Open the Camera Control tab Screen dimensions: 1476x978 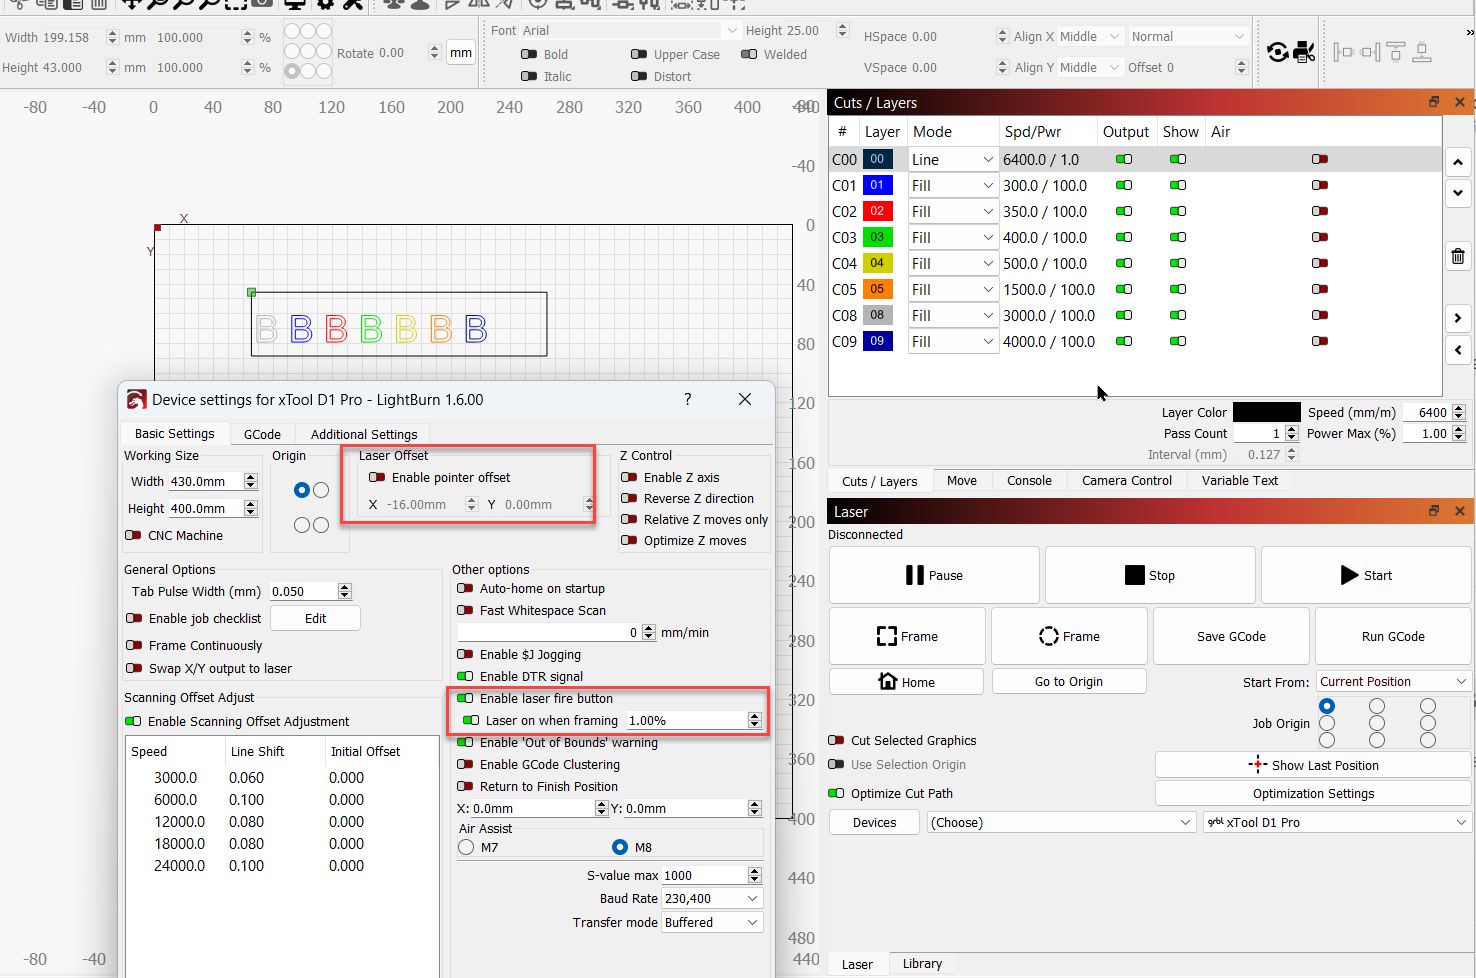1126,480
